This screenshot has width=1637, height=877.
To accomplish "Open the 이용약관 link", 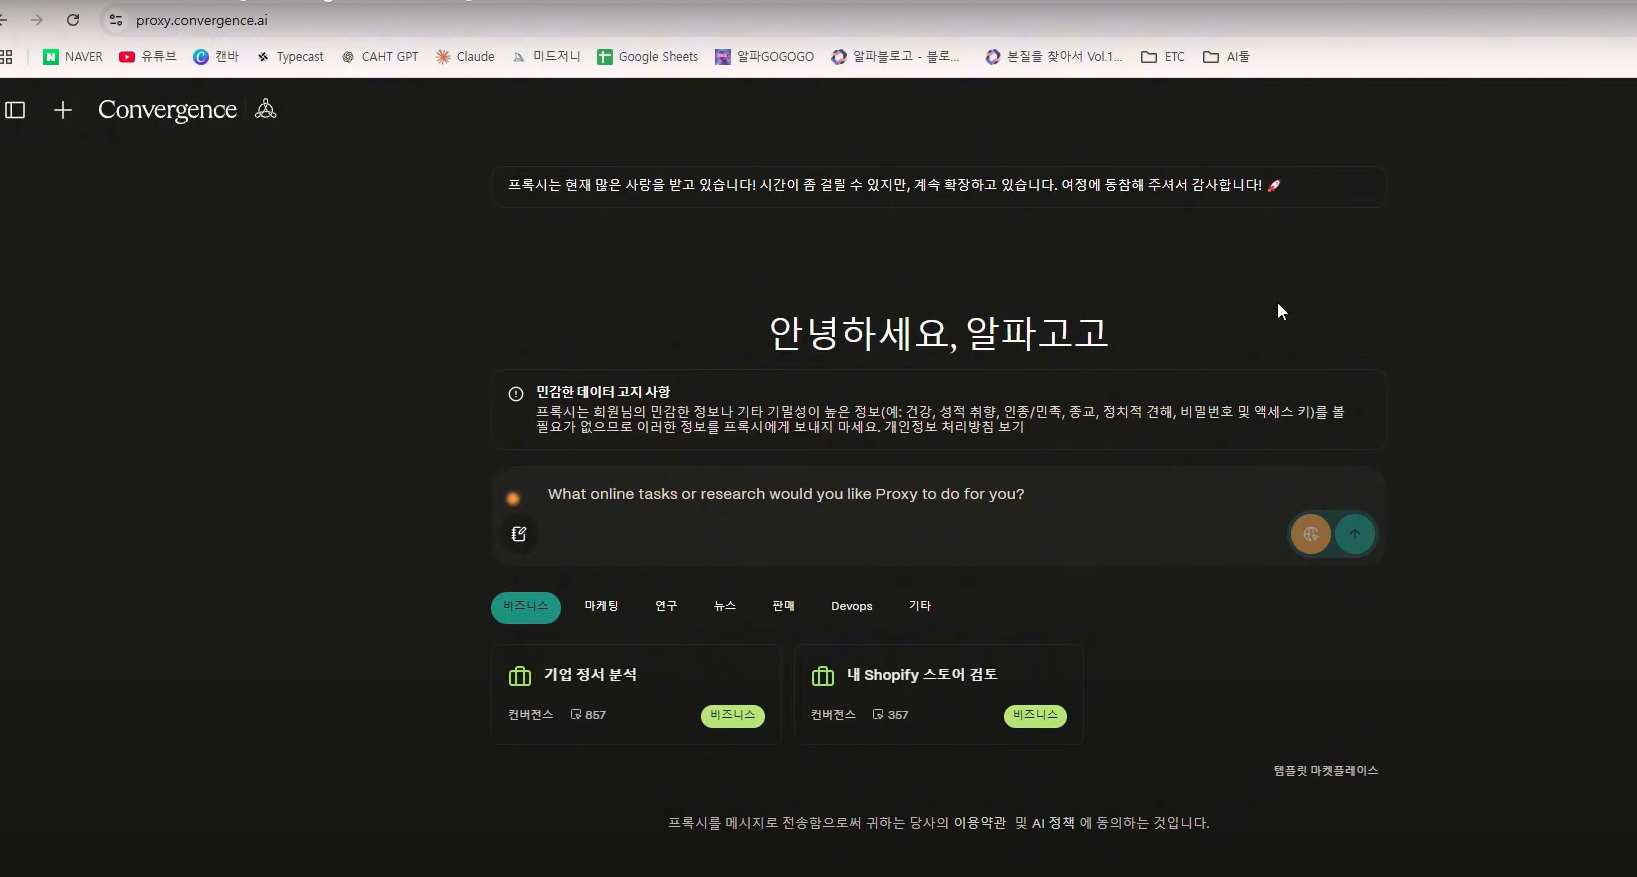I will [980, 823].
